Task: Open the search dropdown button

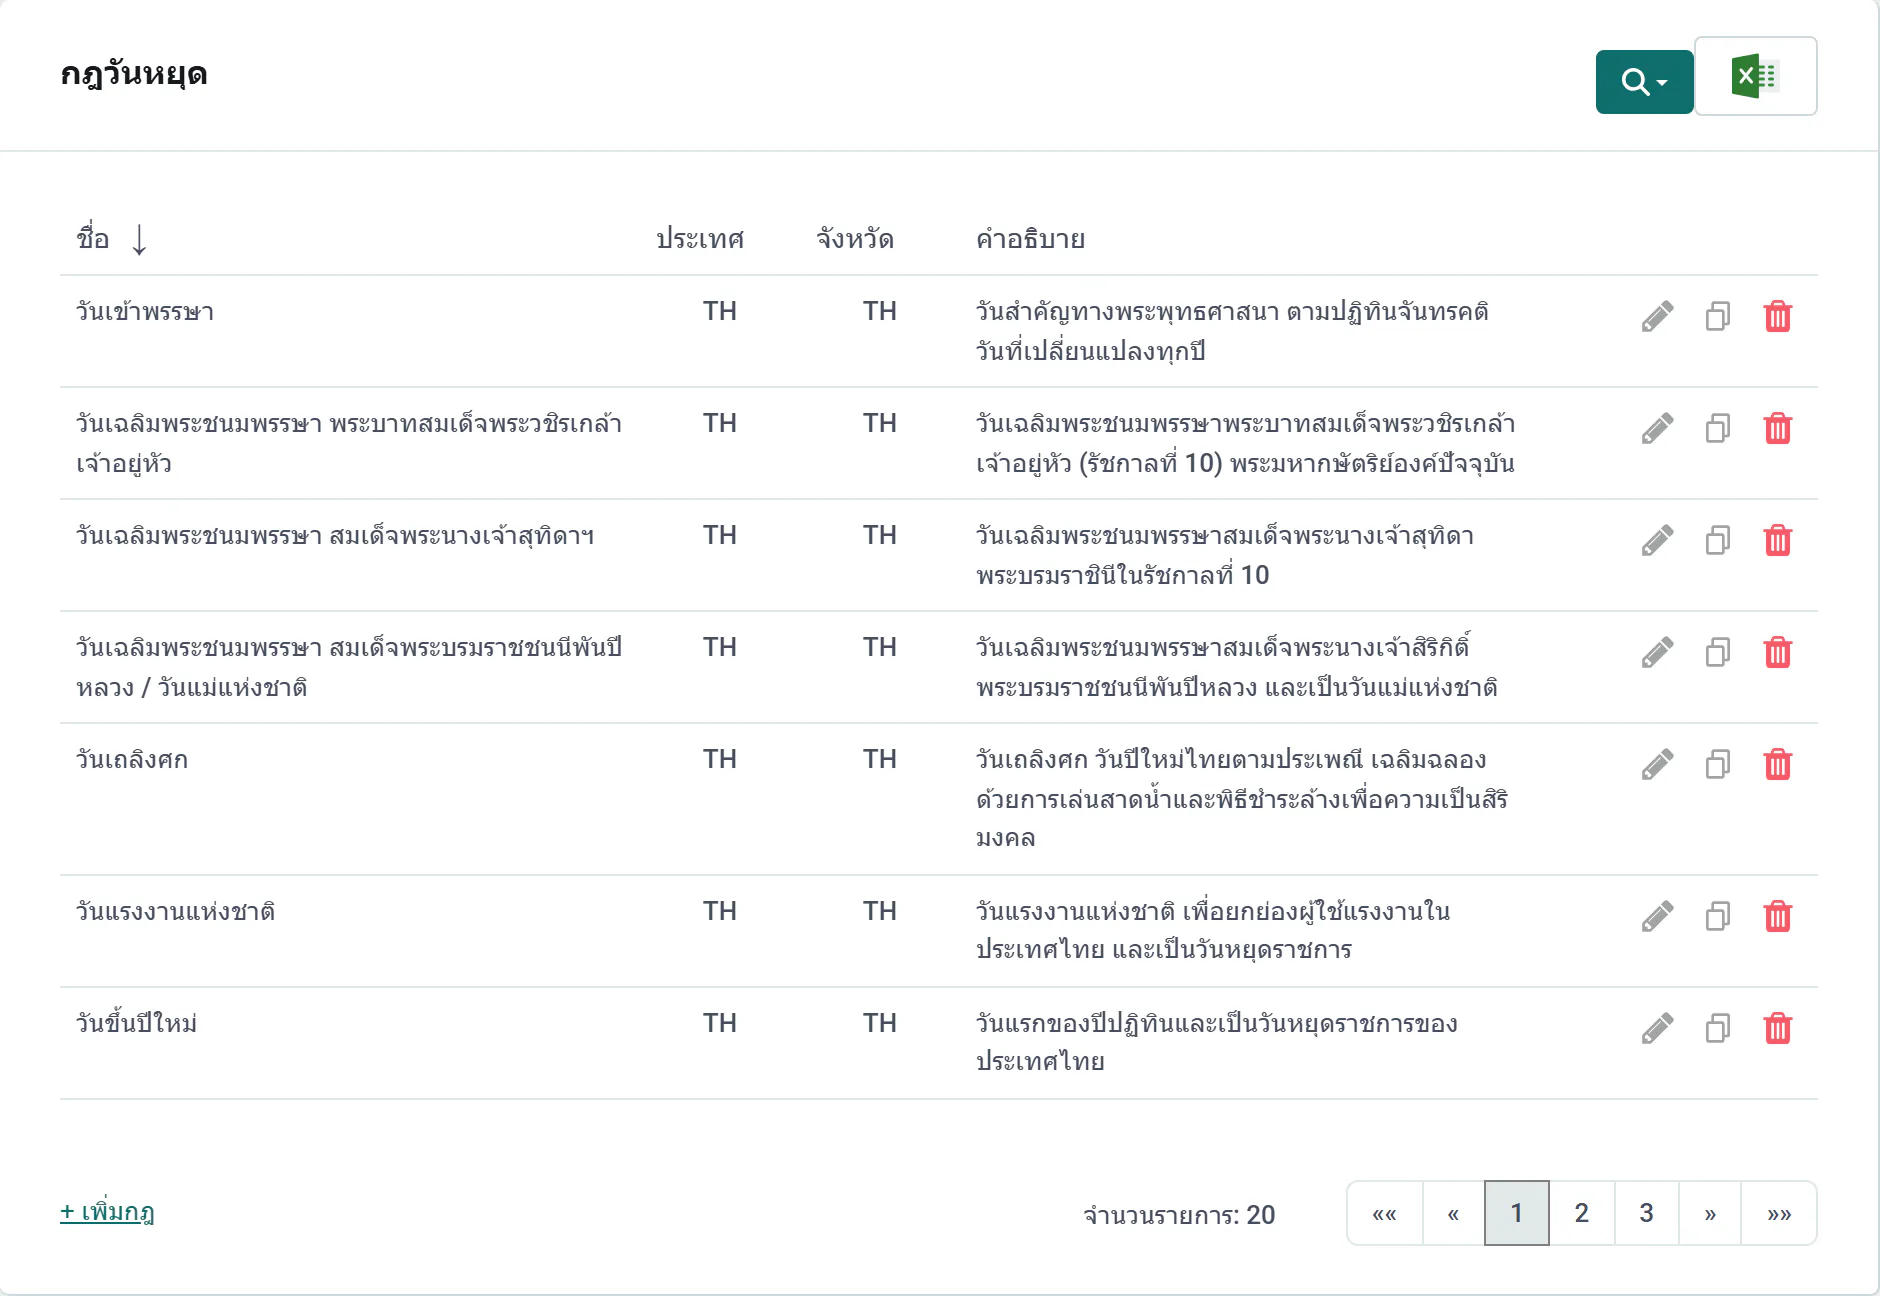Action: [x=1644, y=82]
